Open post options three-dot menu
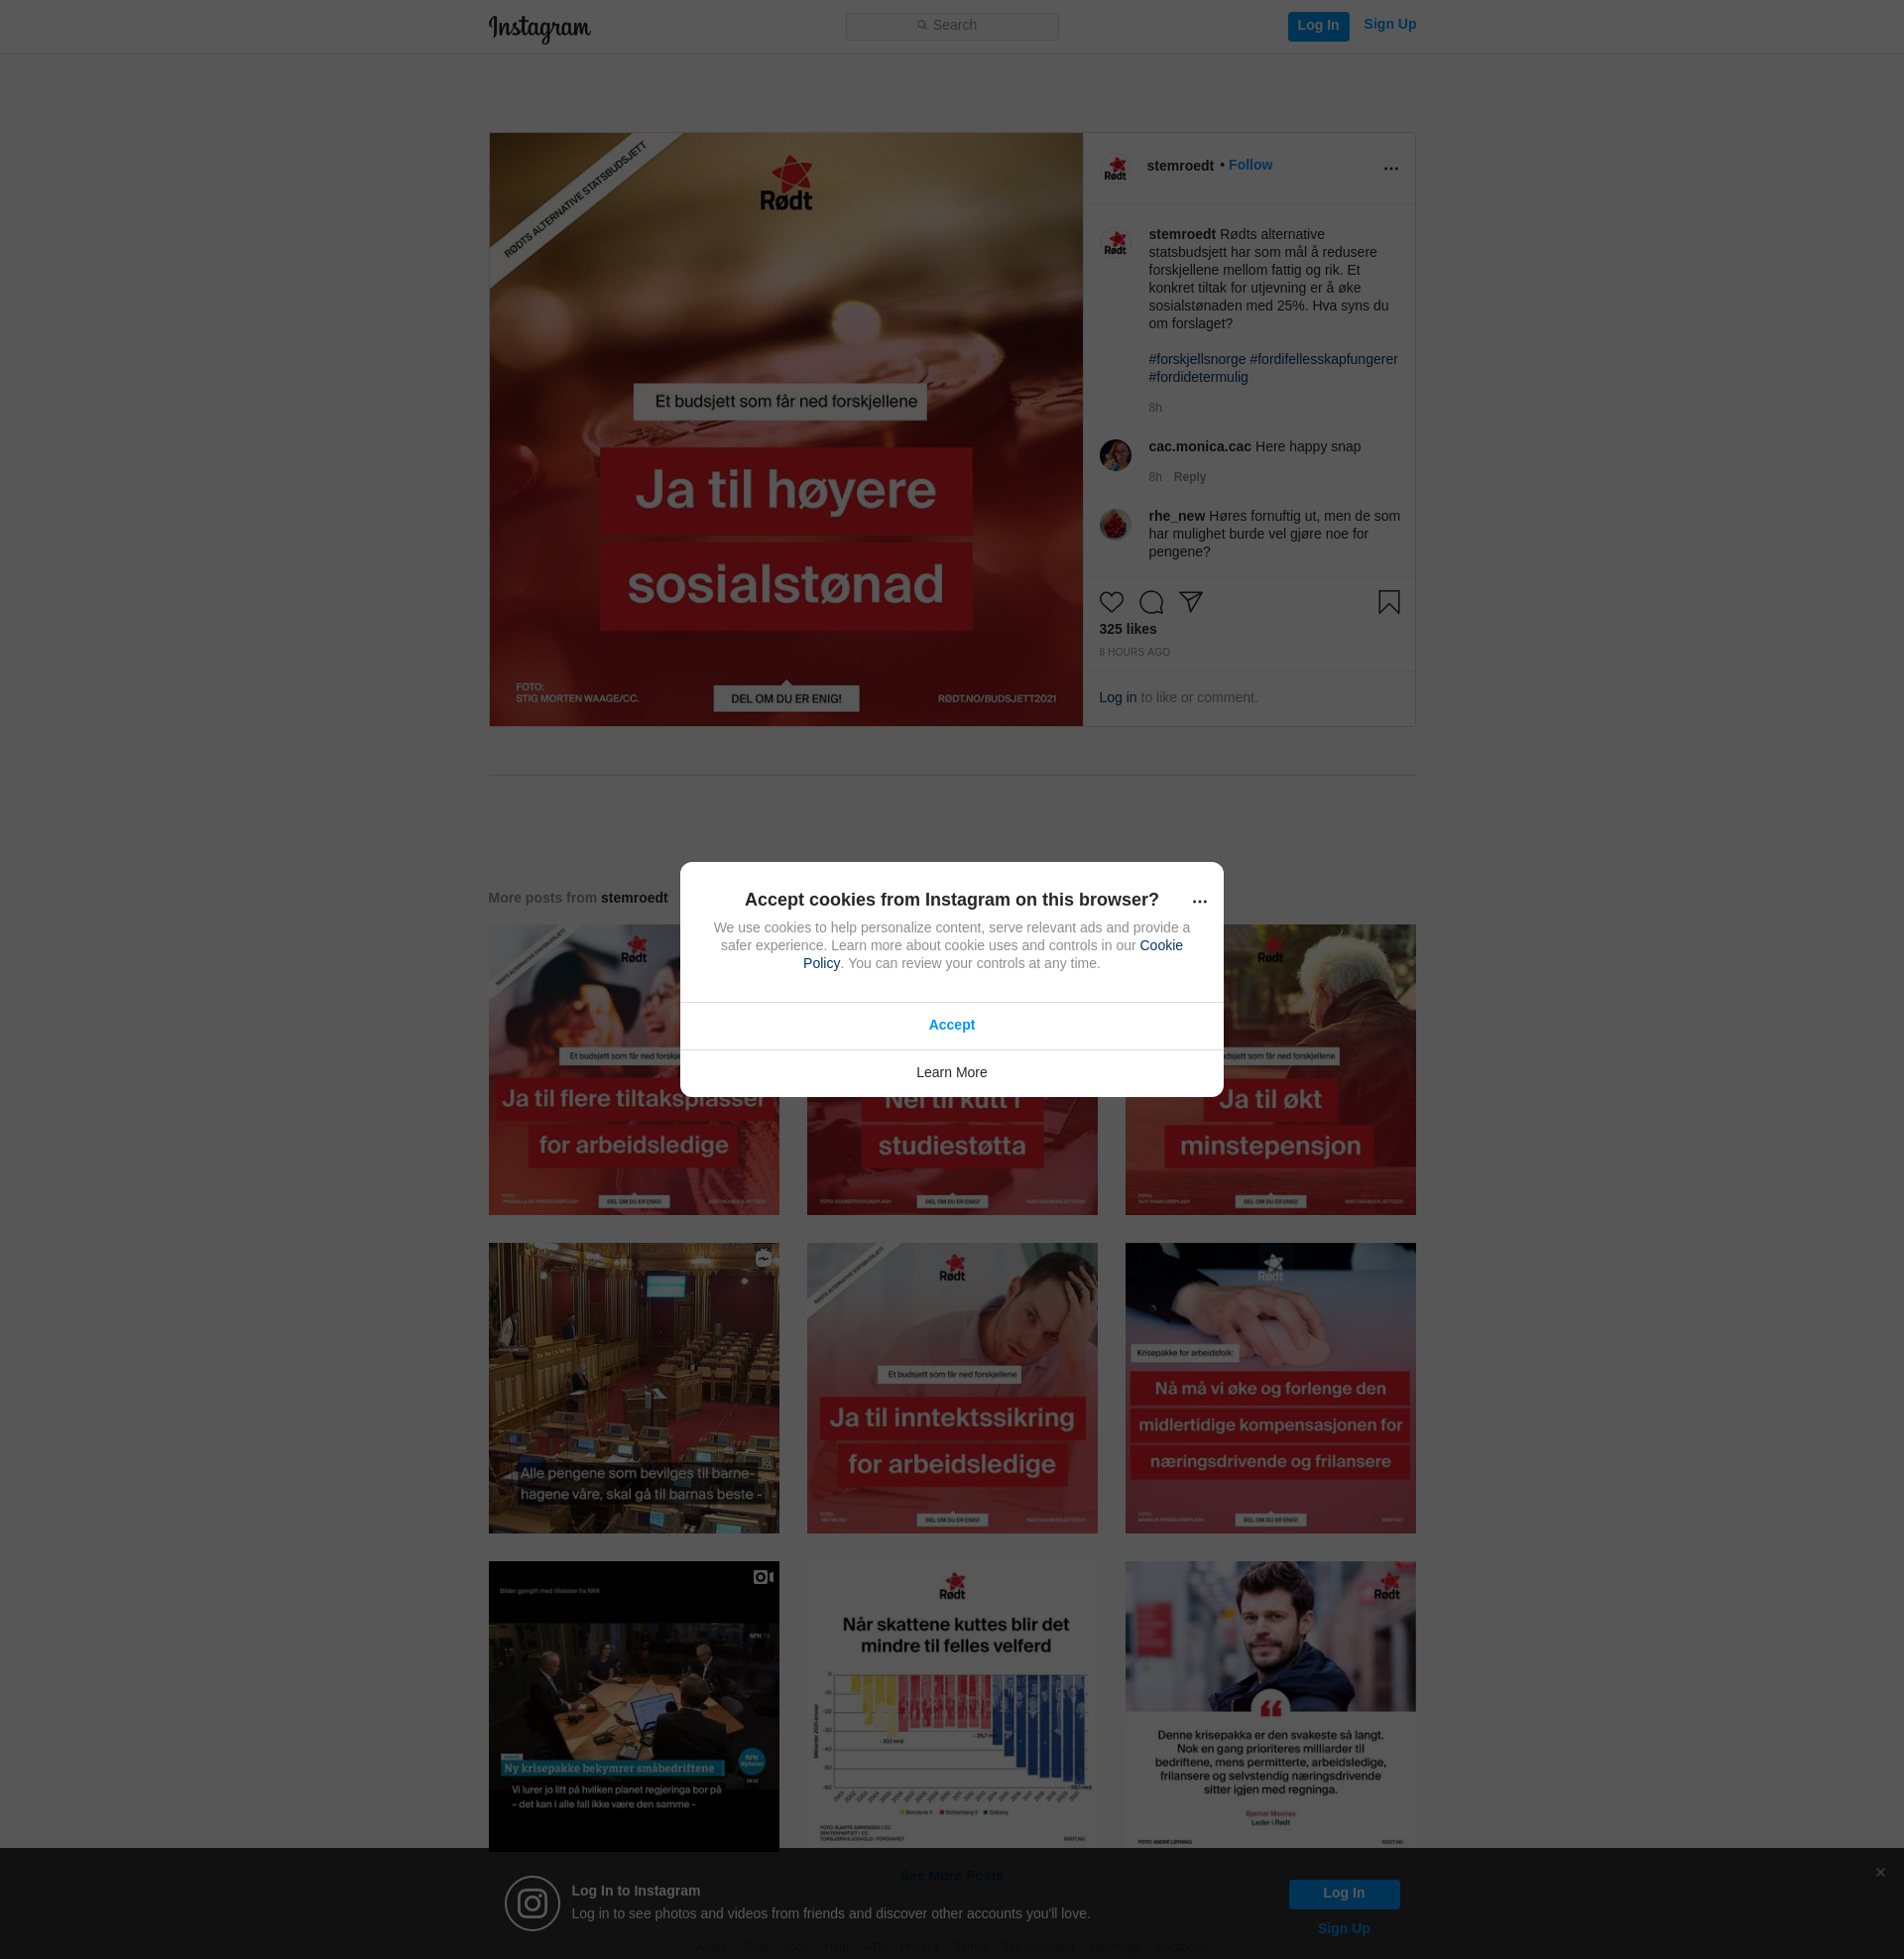1904x1959 pixels. [1390, 168]
